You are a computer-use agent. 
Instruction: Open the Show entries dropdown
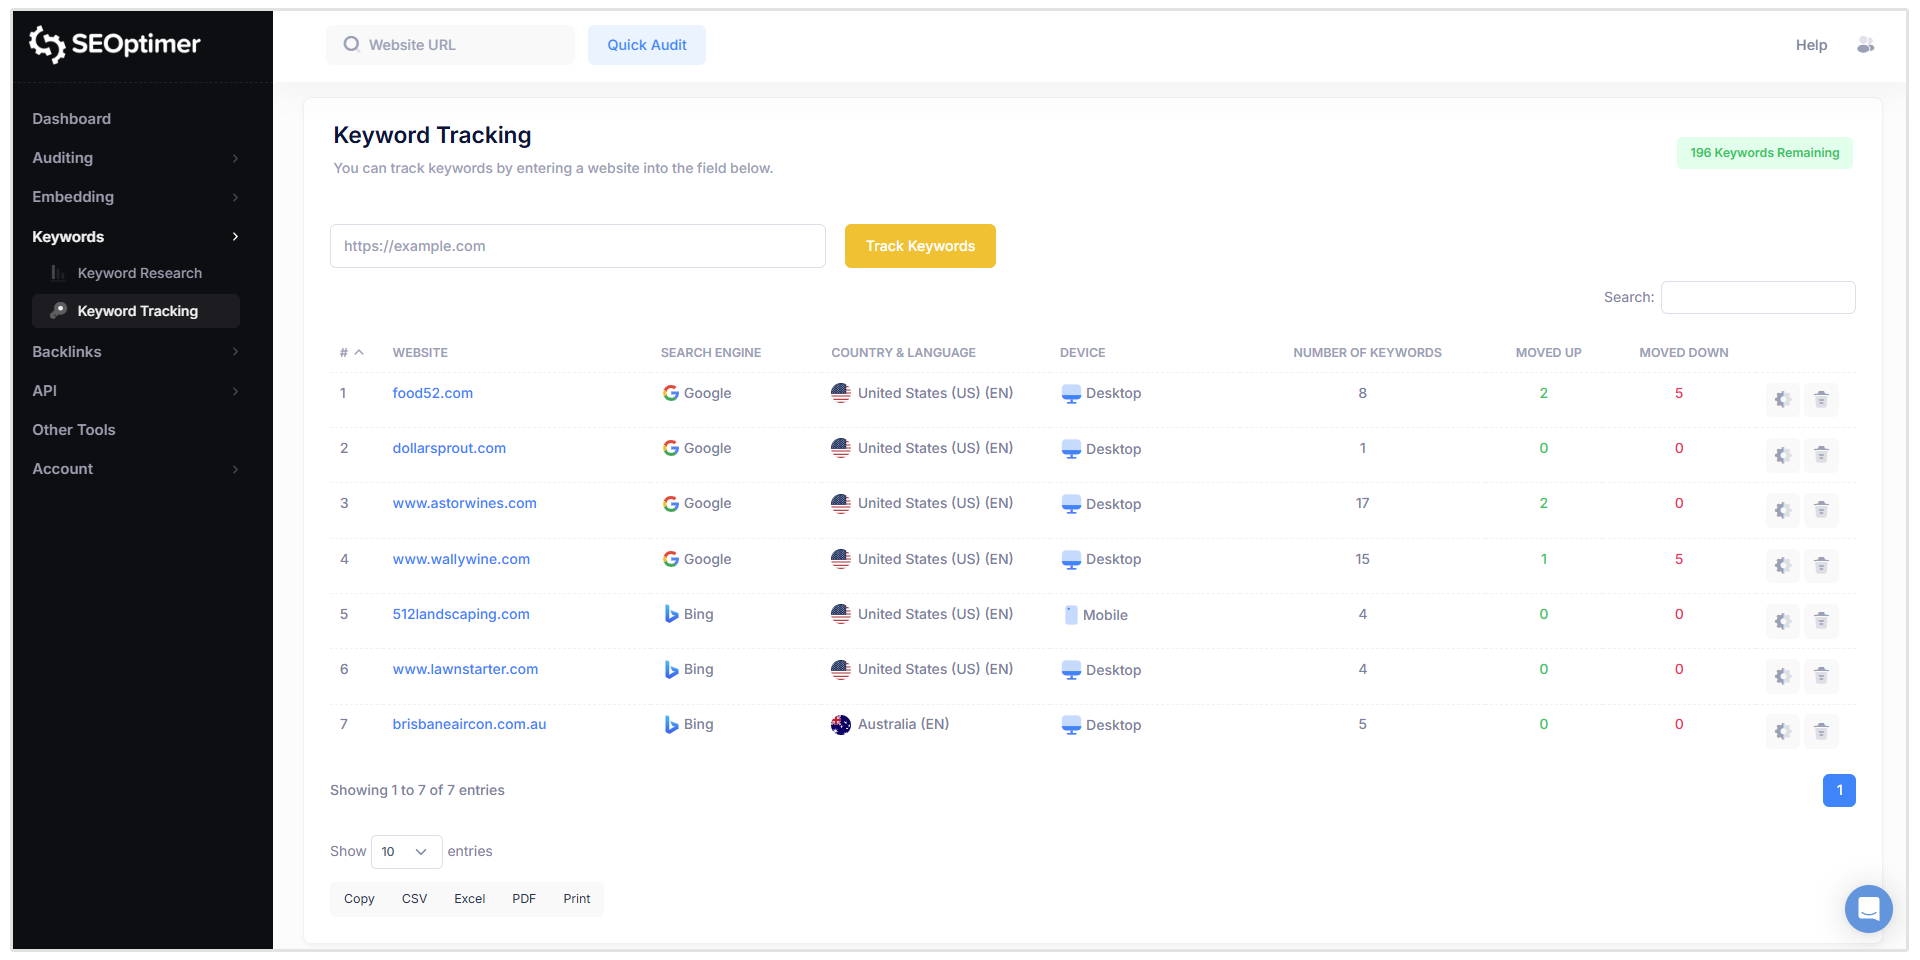[405, 851]
